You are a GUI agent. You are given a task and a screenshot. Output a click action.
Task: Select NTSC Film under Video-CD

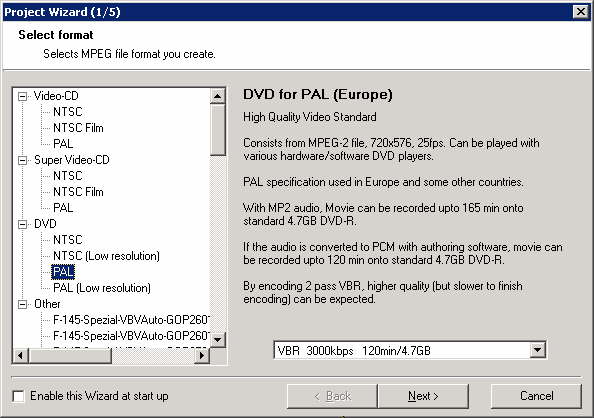tap(78, 128)
